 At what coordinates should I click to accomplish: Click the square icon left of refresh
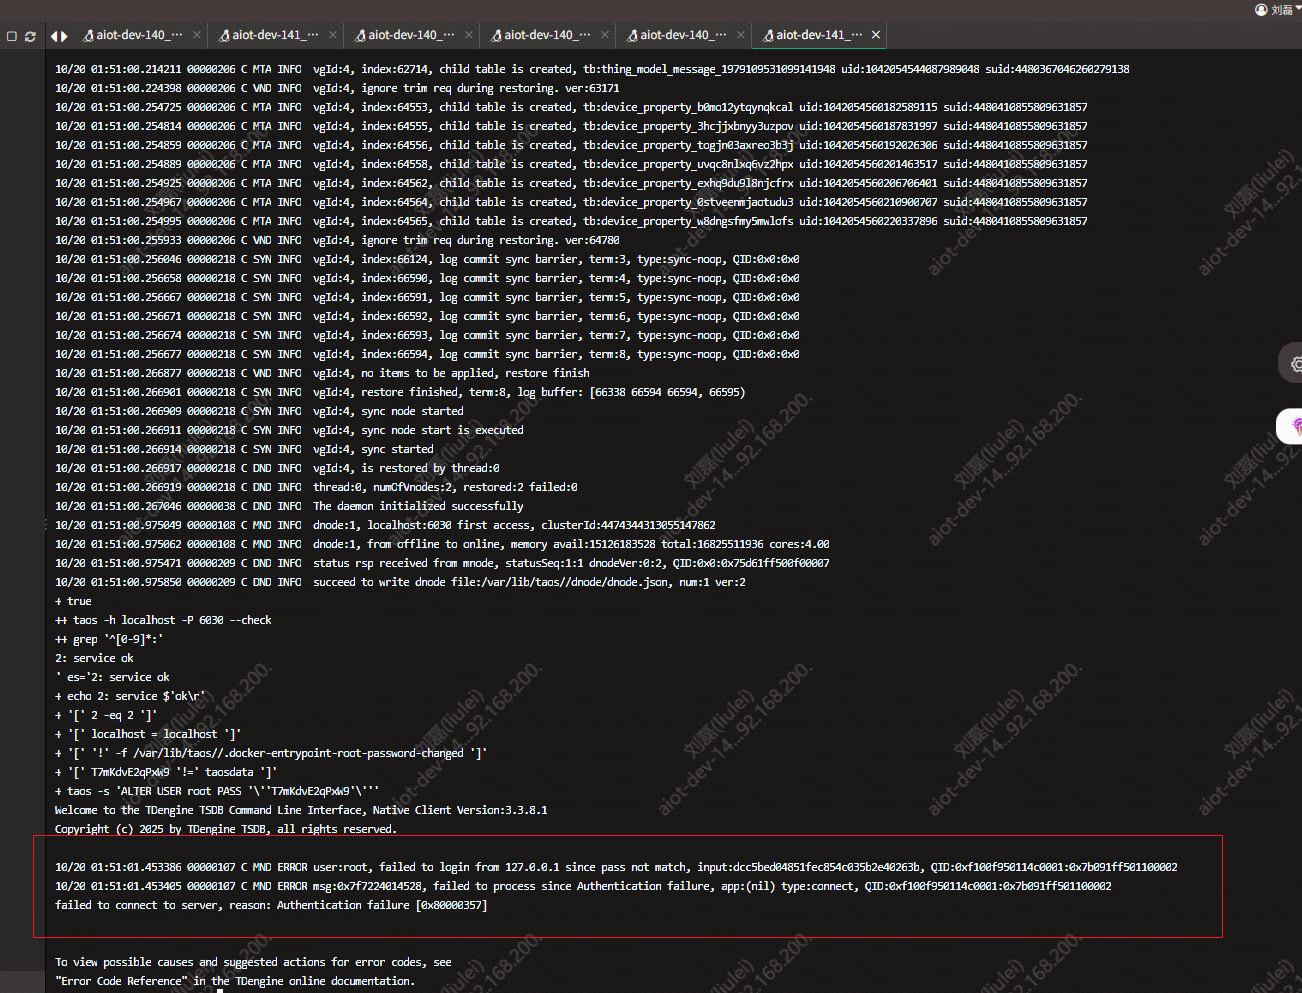(x=12, y=36)
